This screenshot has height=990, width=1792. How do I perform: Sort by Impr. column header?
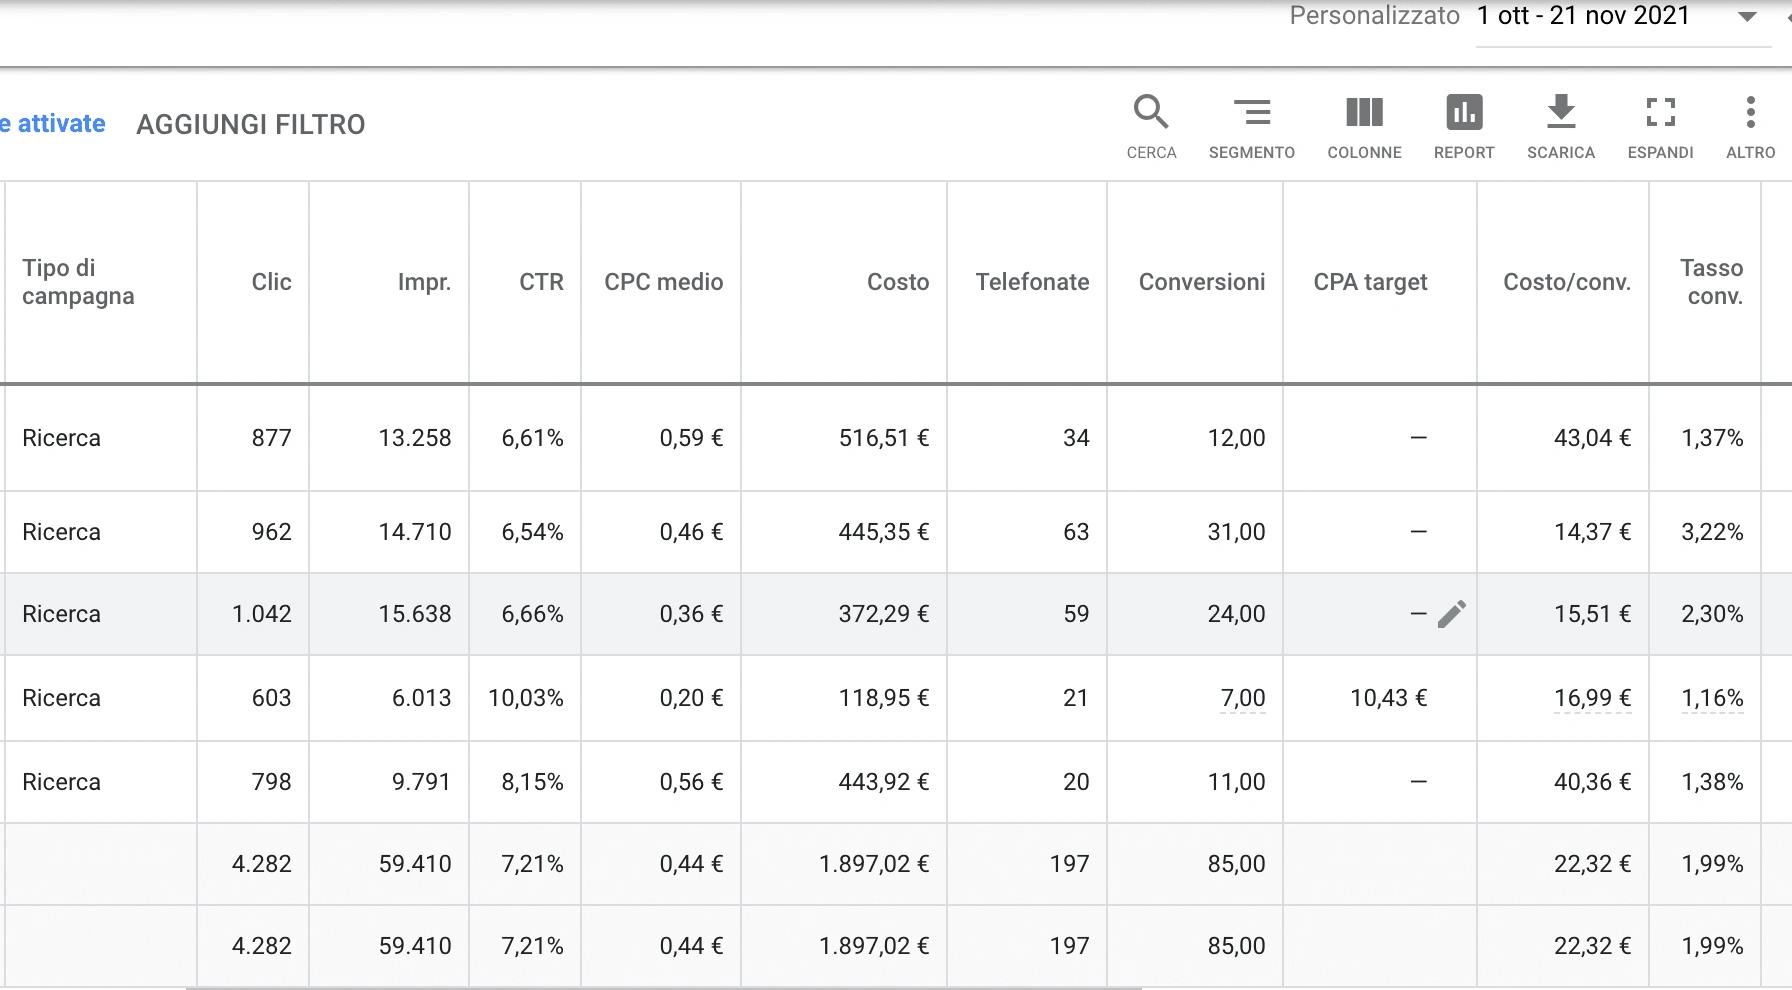(x=424, y=282)
